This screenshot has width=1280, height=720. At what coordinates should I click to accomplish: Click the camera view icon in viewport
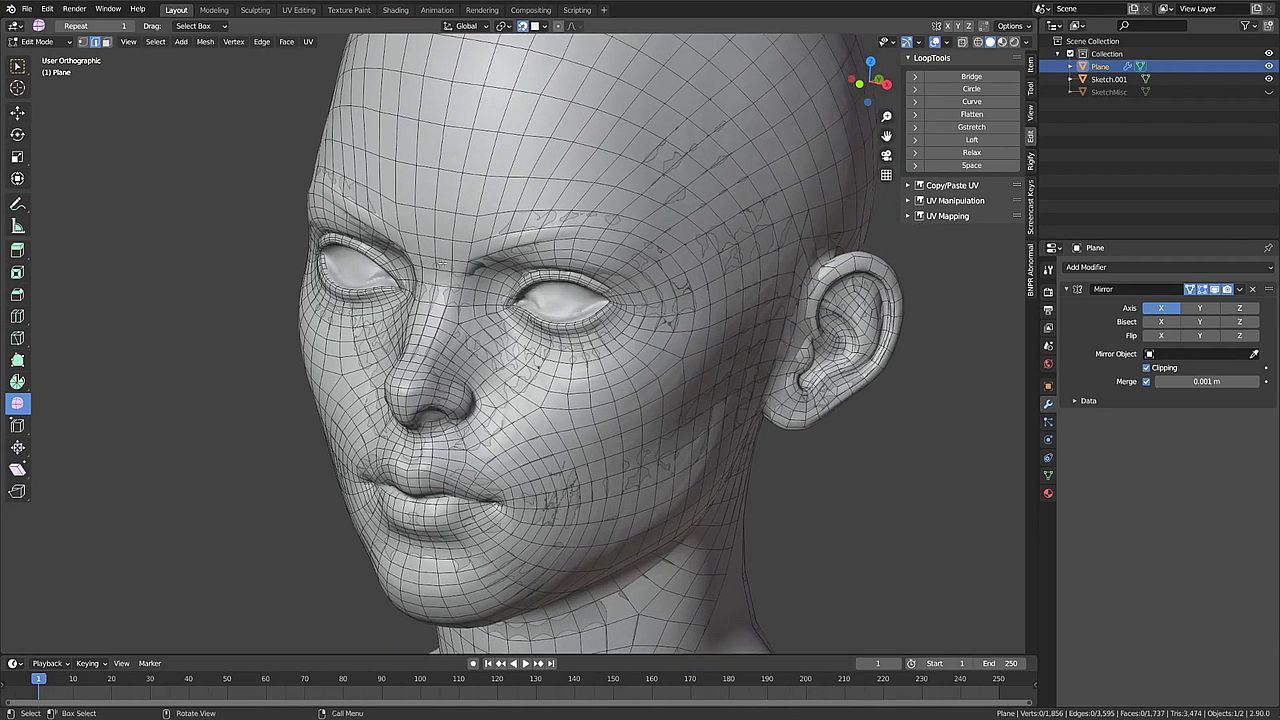tap(886, 155)
